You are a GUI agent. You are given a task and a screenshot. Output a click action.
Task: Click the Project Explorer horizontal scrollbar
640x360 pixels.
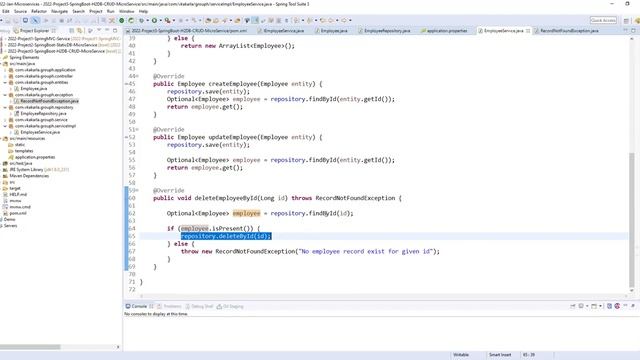point(30,347)
